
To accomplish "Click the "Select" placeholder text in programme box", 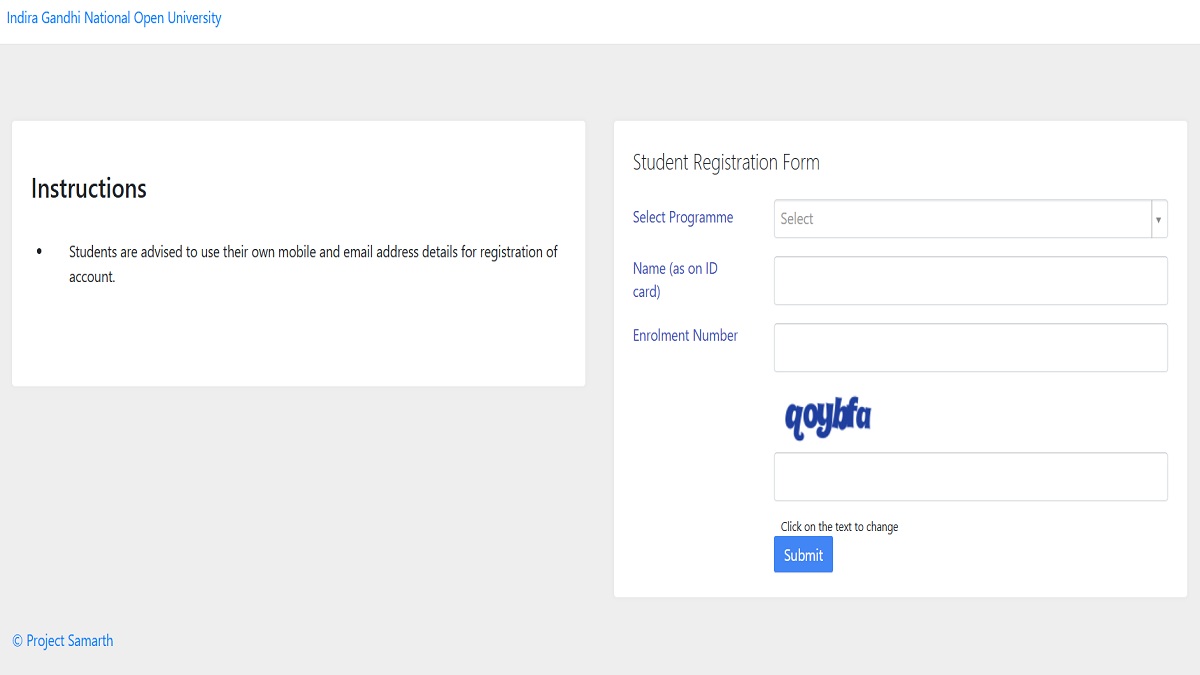I will pyautogui.click(x=797, y=219).
